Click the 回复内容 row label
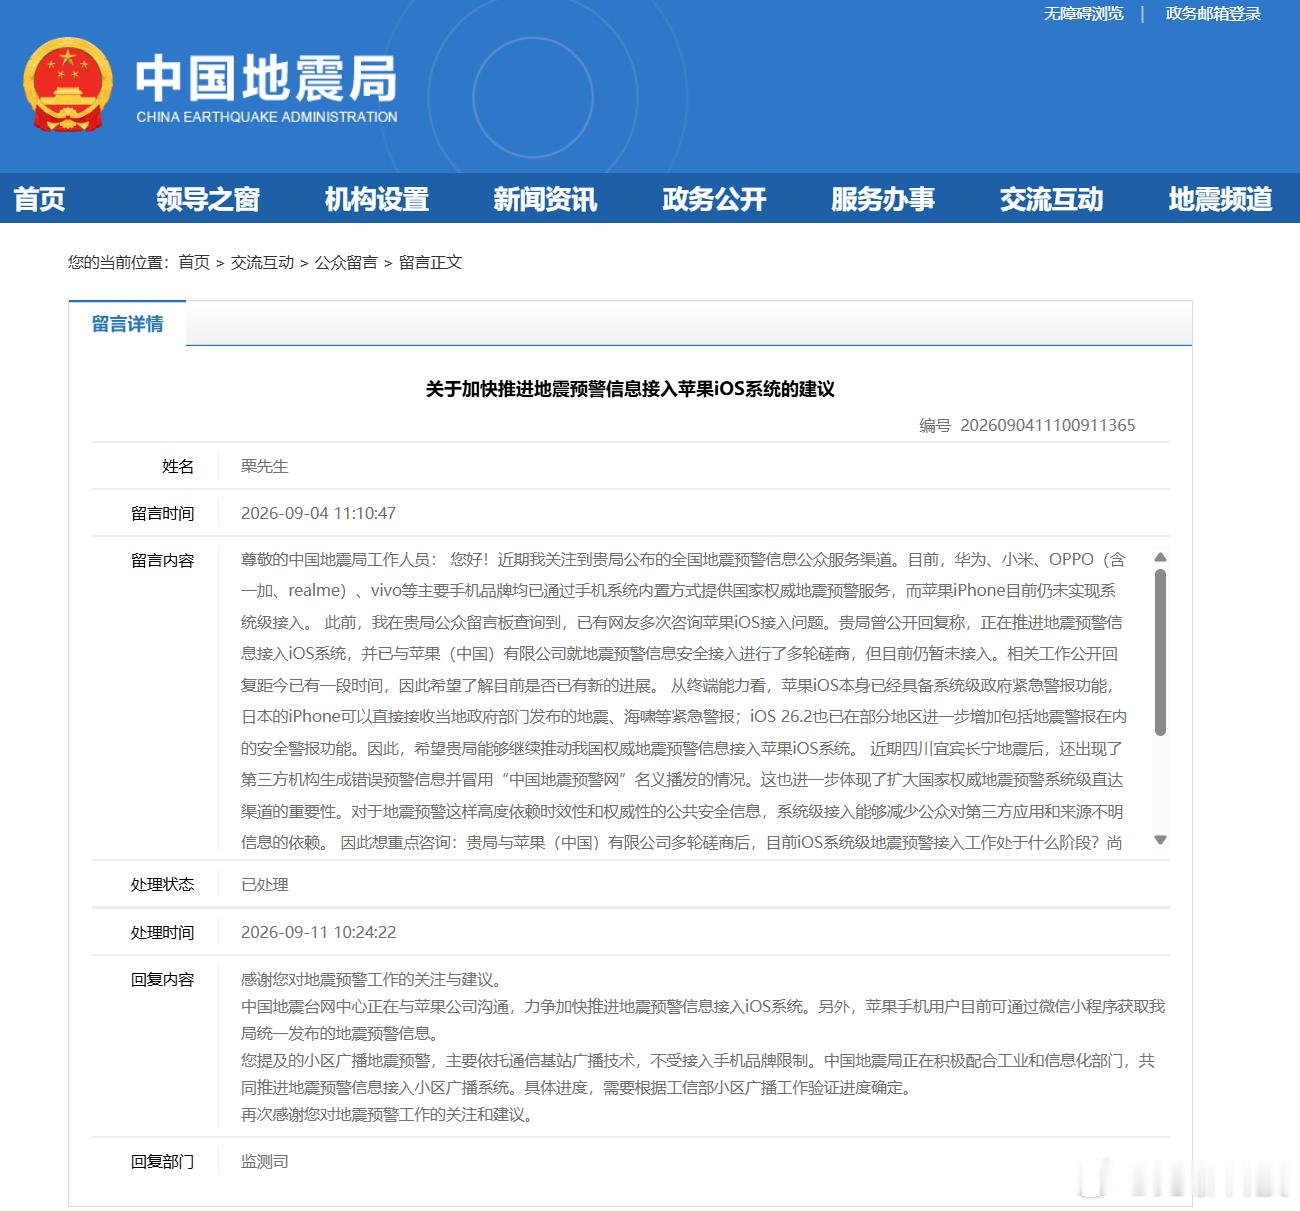This screenshot has width=1300, height=1211. click(162, 979)
